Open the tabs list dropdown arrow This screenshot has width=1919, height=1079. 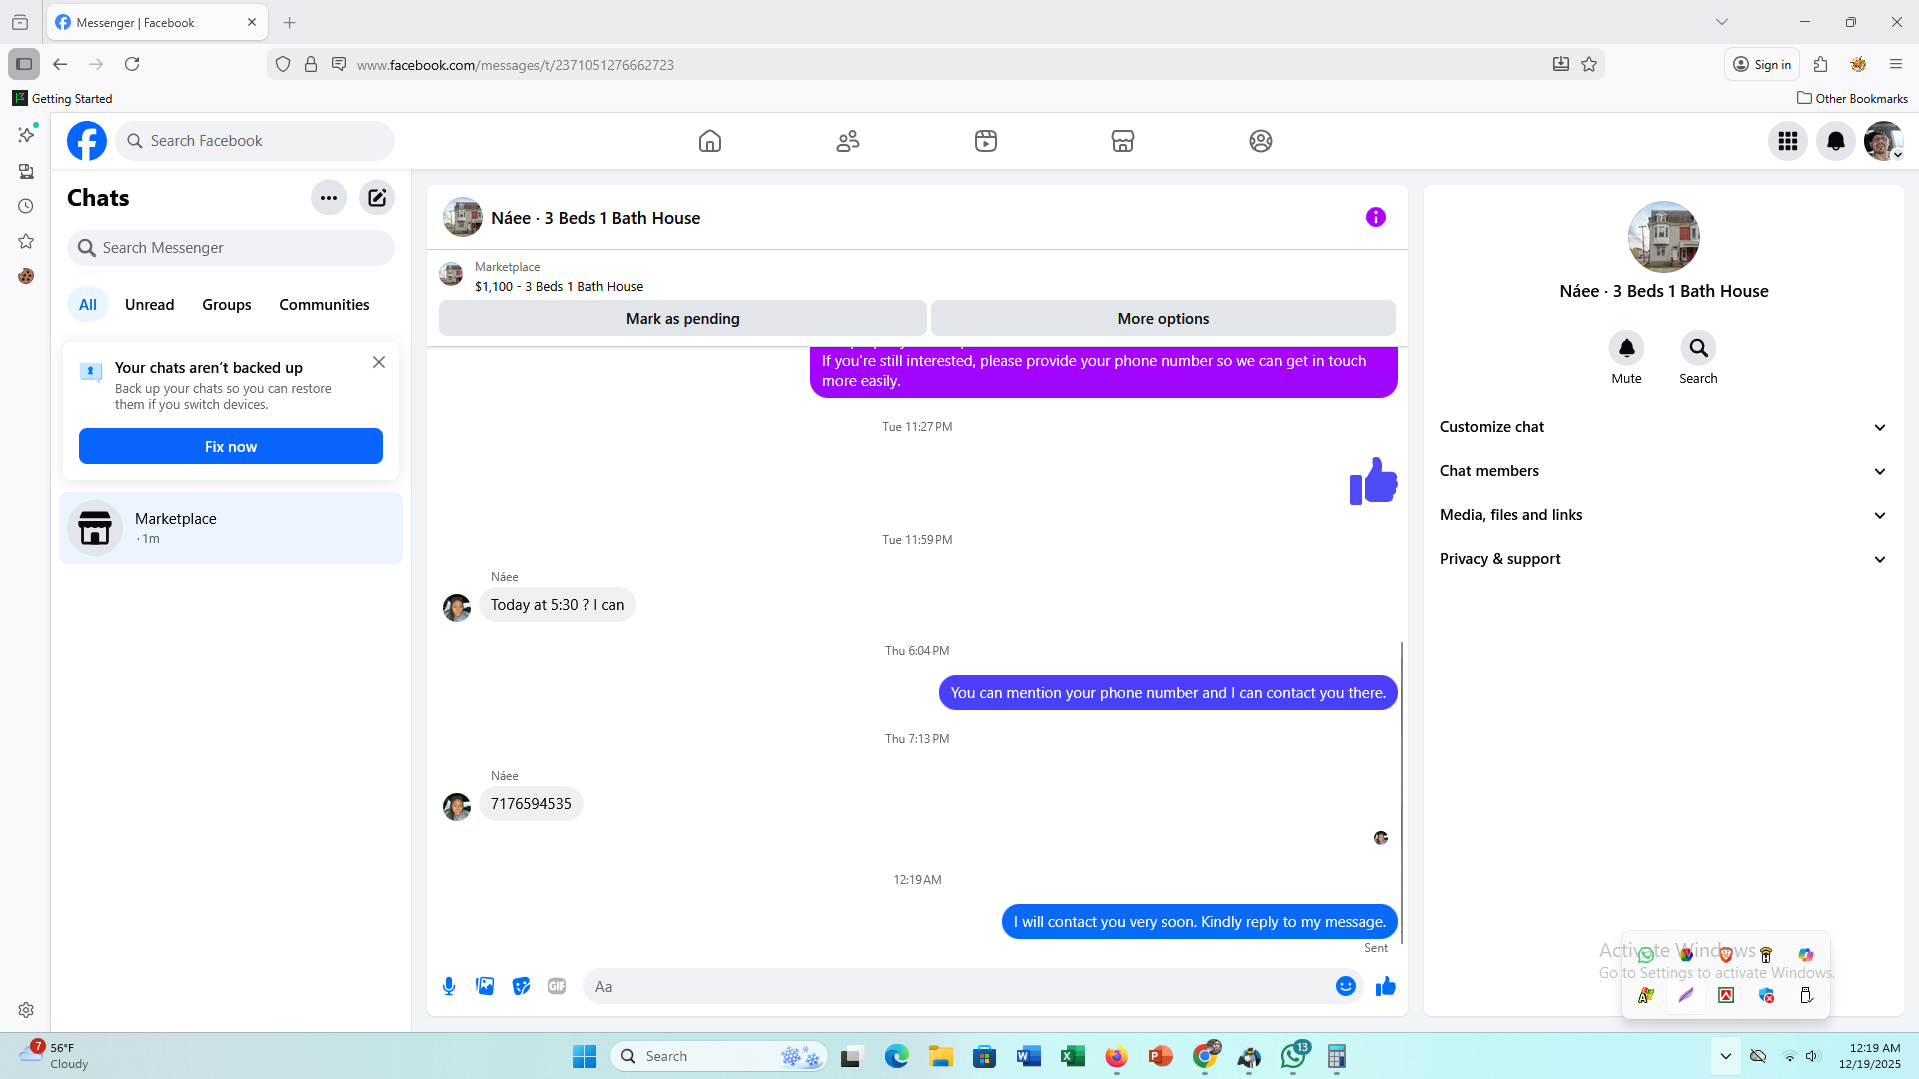pyautogui.click(x=1722, y=22)
